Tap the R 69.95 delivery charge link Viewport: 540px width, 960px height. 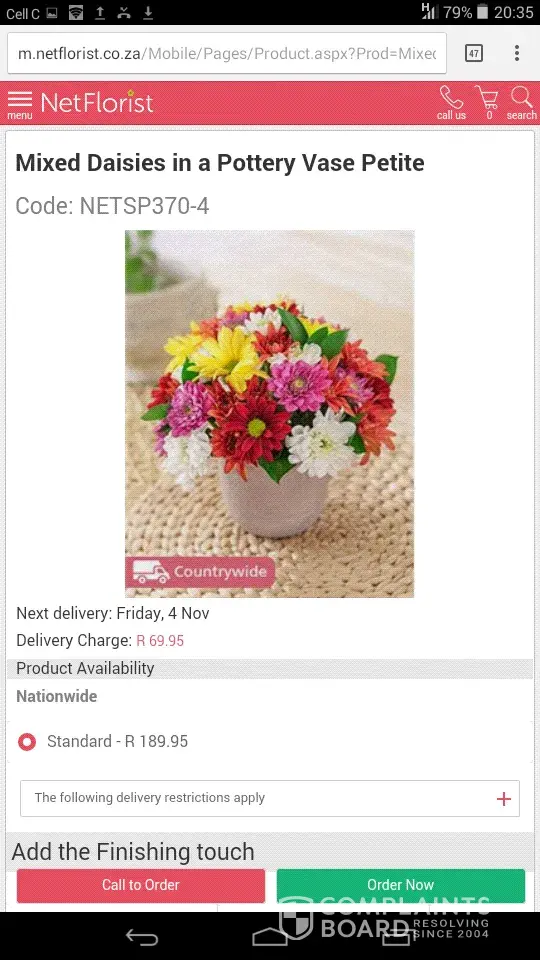click(x=160, y=641)
